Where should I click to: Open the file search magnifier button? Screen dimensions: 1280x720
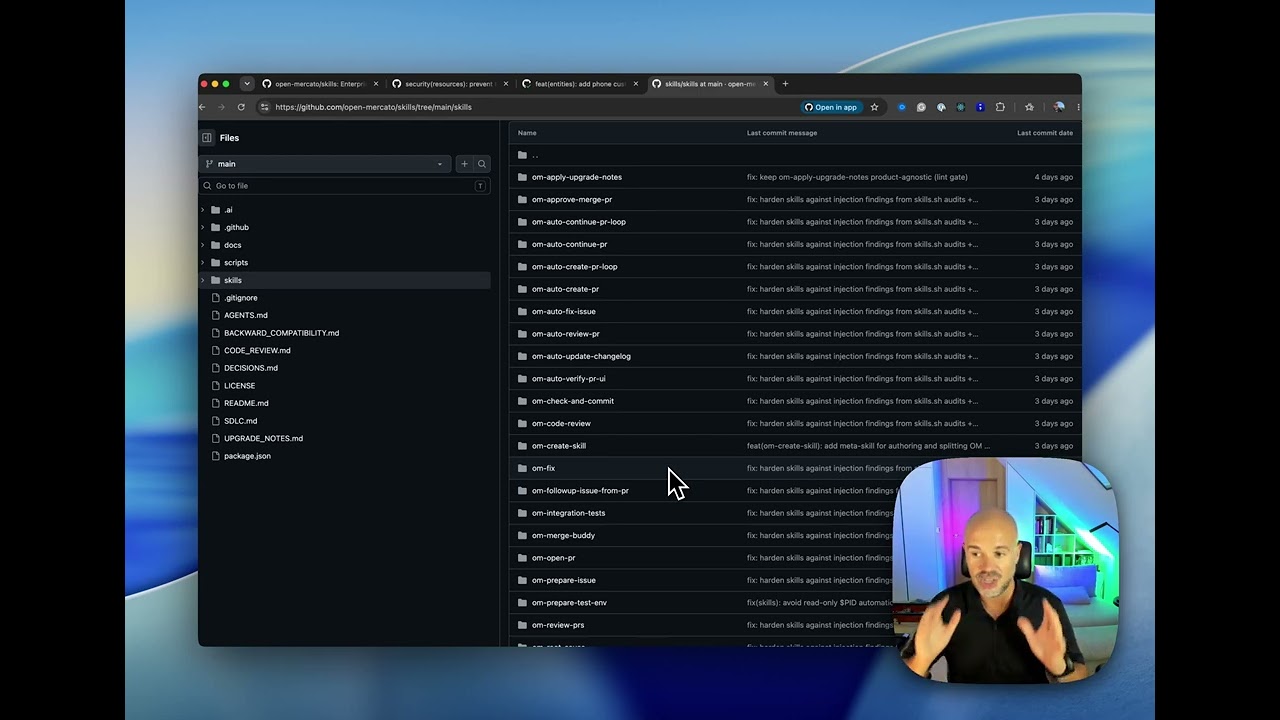(x=482, y=164)
